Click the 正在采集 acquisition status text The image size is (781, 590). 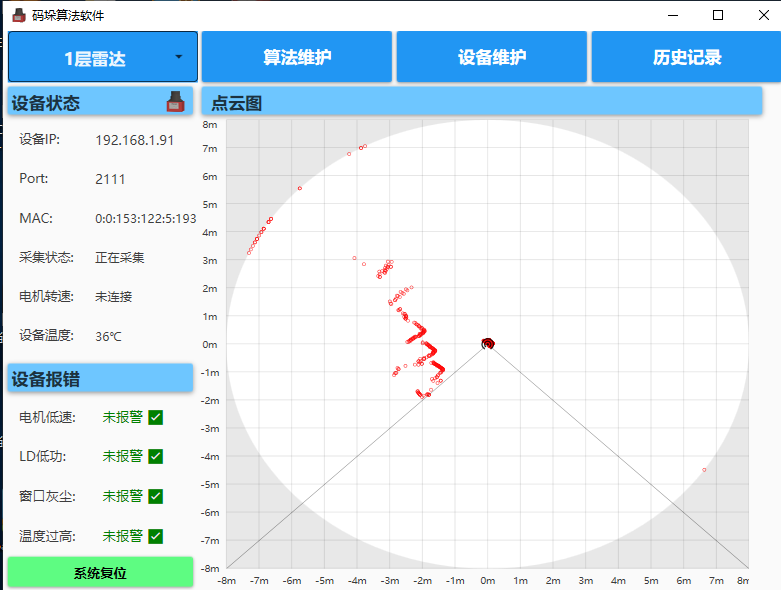tap(120, 257)
